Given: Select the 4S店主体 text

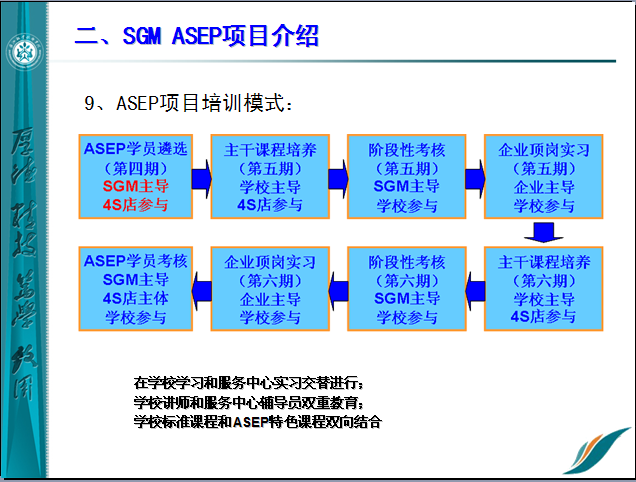Looking at the screenshot, I should (x=135, y=299).
